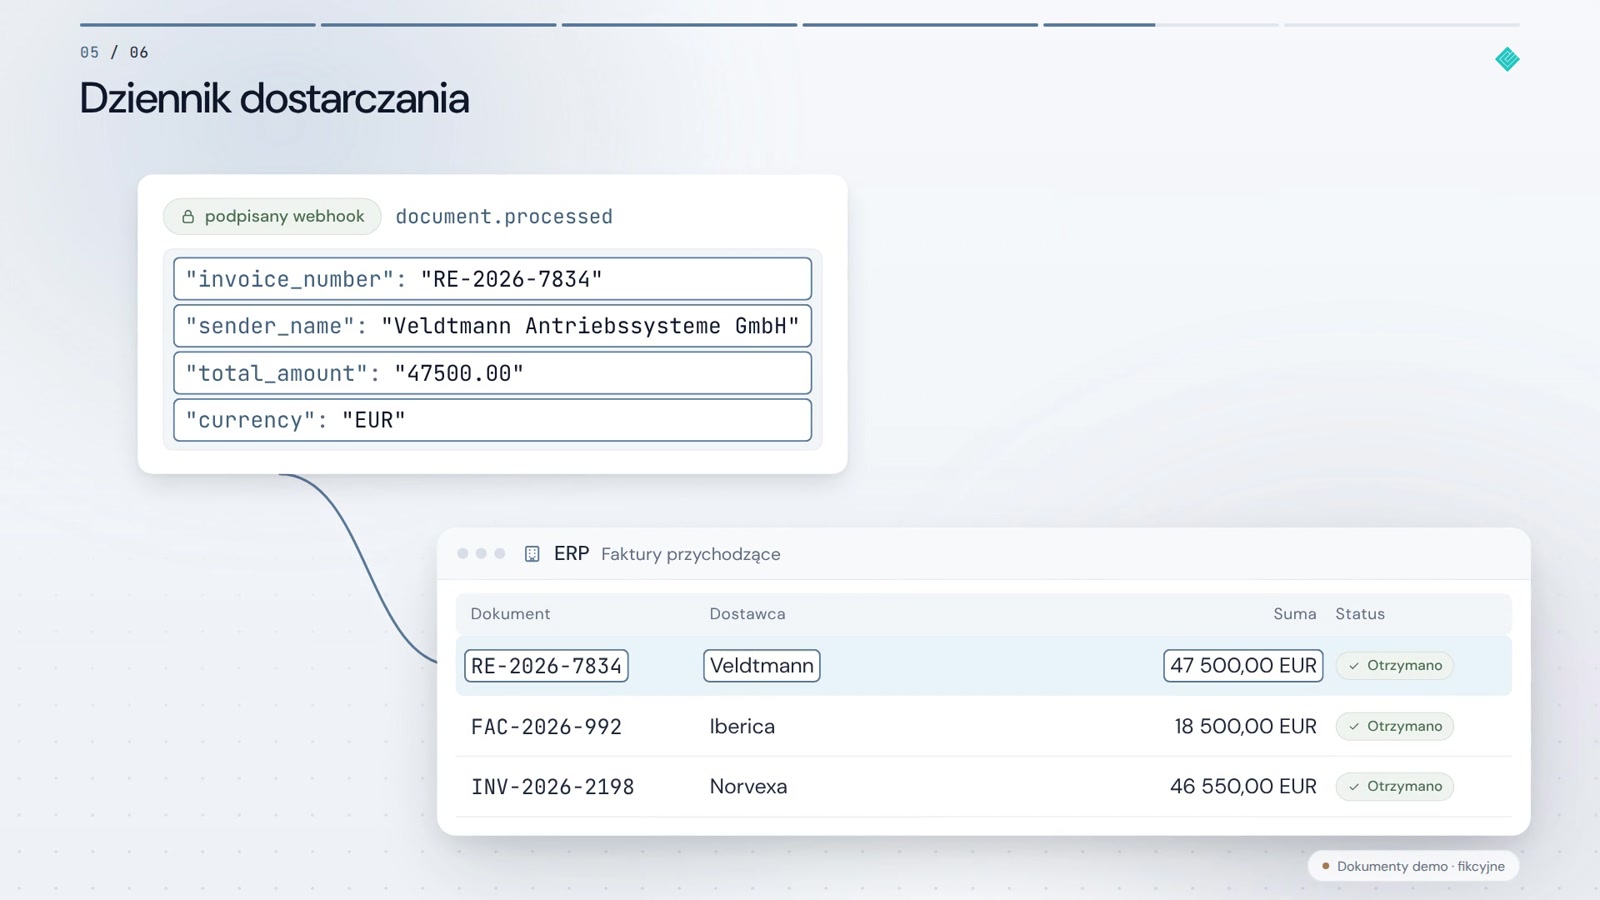The image size is (1600, 900).
Task: Select the Iberica supplier cell
Action: 742,727
